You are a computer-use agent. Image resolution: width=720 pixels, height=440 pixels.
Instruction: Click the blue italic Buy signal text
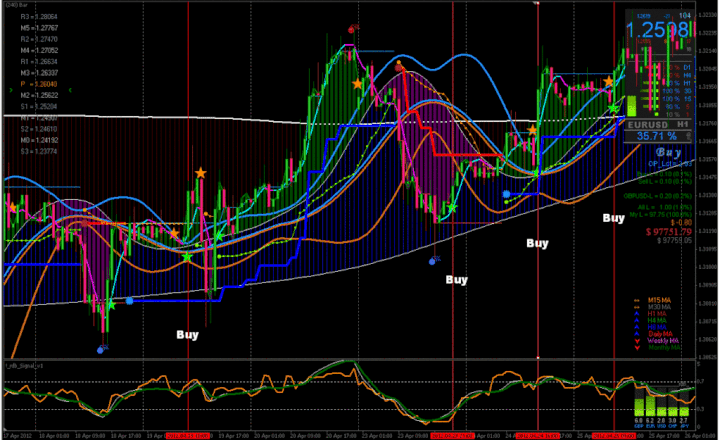pyautogui.click(x=668, y=152)
